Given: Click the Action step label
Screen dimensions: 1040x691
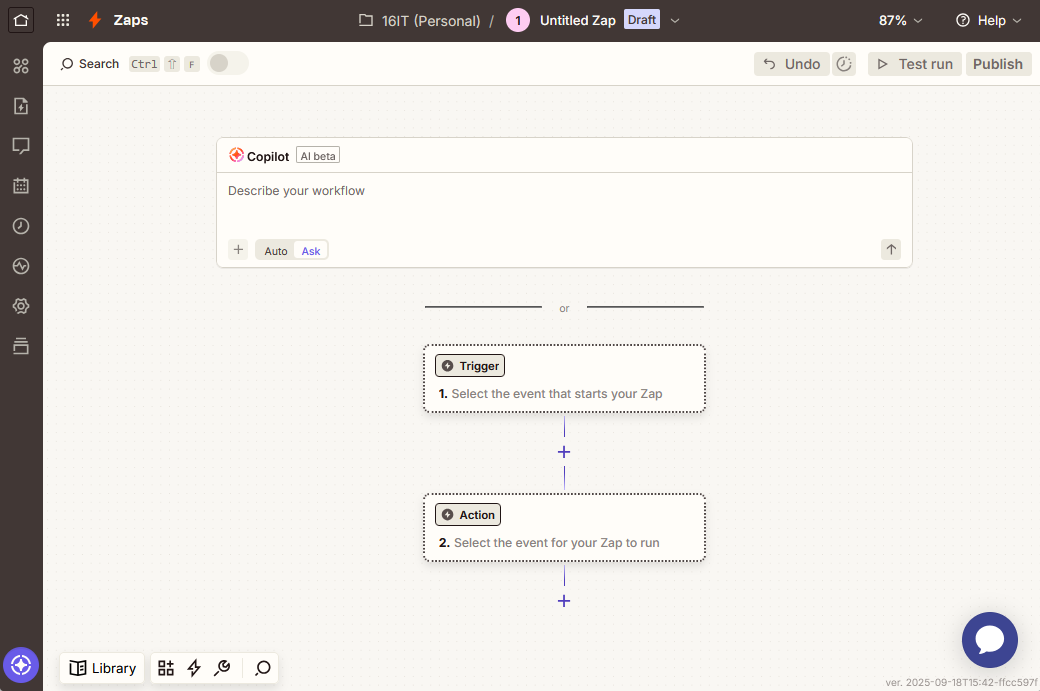Looking at the screenshot, I should (468, 515).
